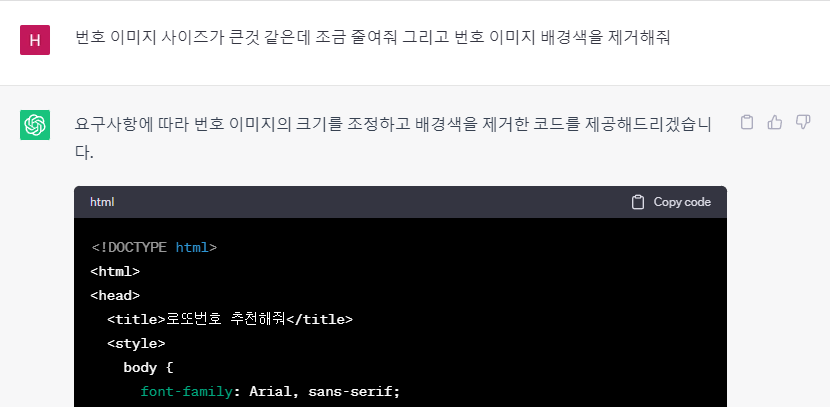Click the thumbs down feedback icon

point(803,122)
